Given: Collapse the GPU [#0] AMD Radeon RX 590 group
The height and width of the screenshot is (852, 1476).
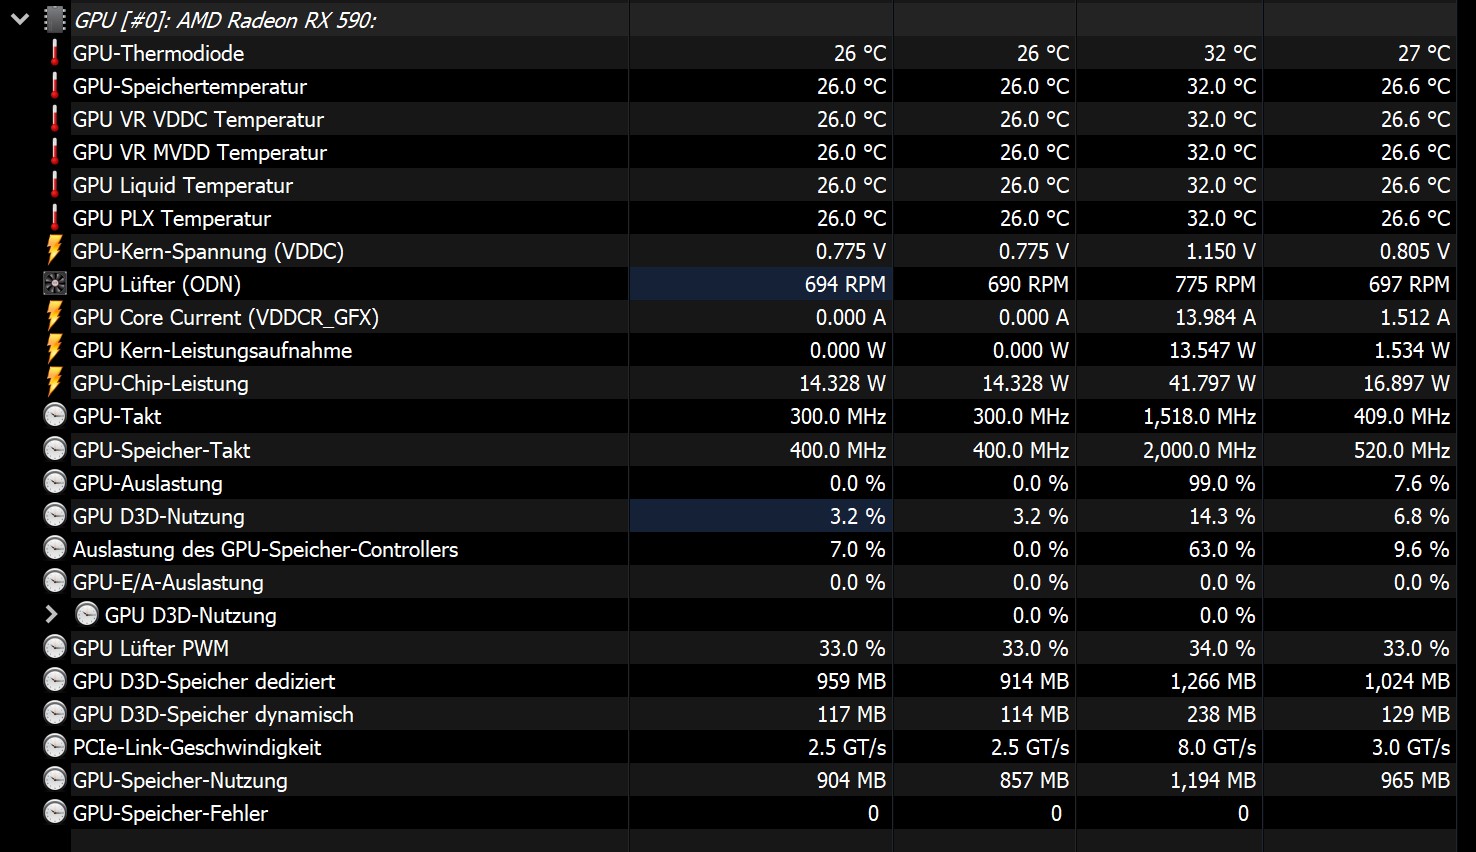Looking at the screenshot, I should 20,19.
